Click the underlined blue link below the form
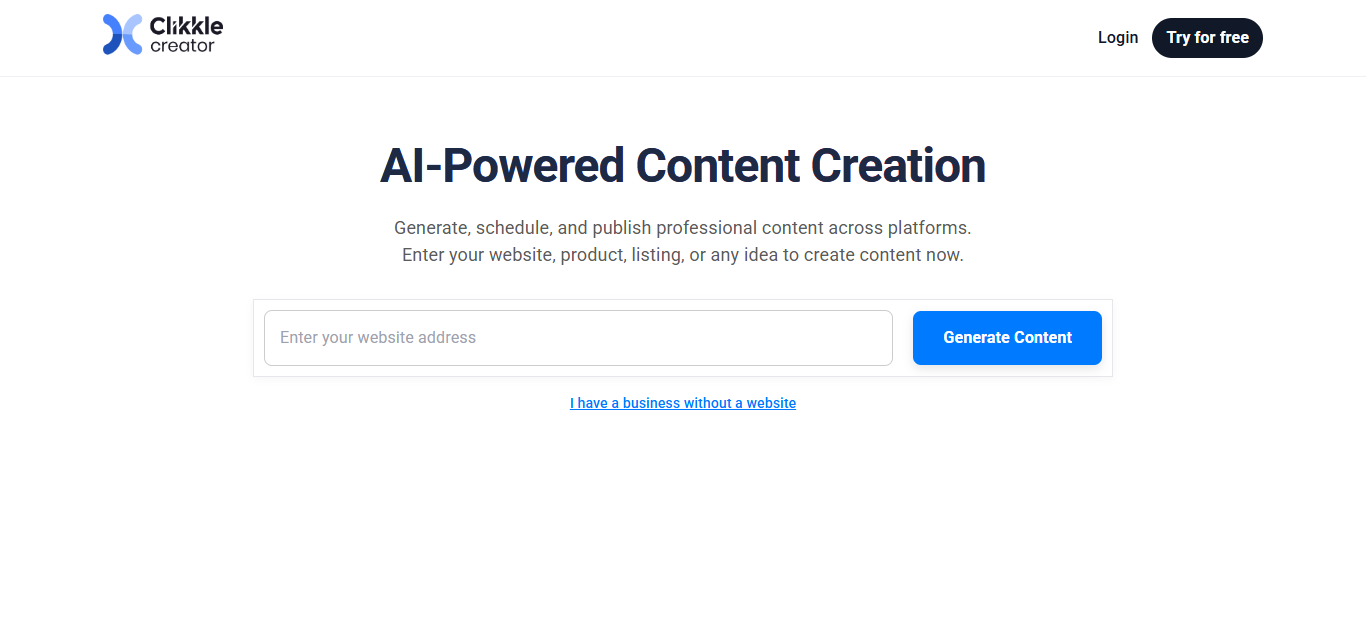This screenshot has height=617, width=1366. [x=683, y=403]
